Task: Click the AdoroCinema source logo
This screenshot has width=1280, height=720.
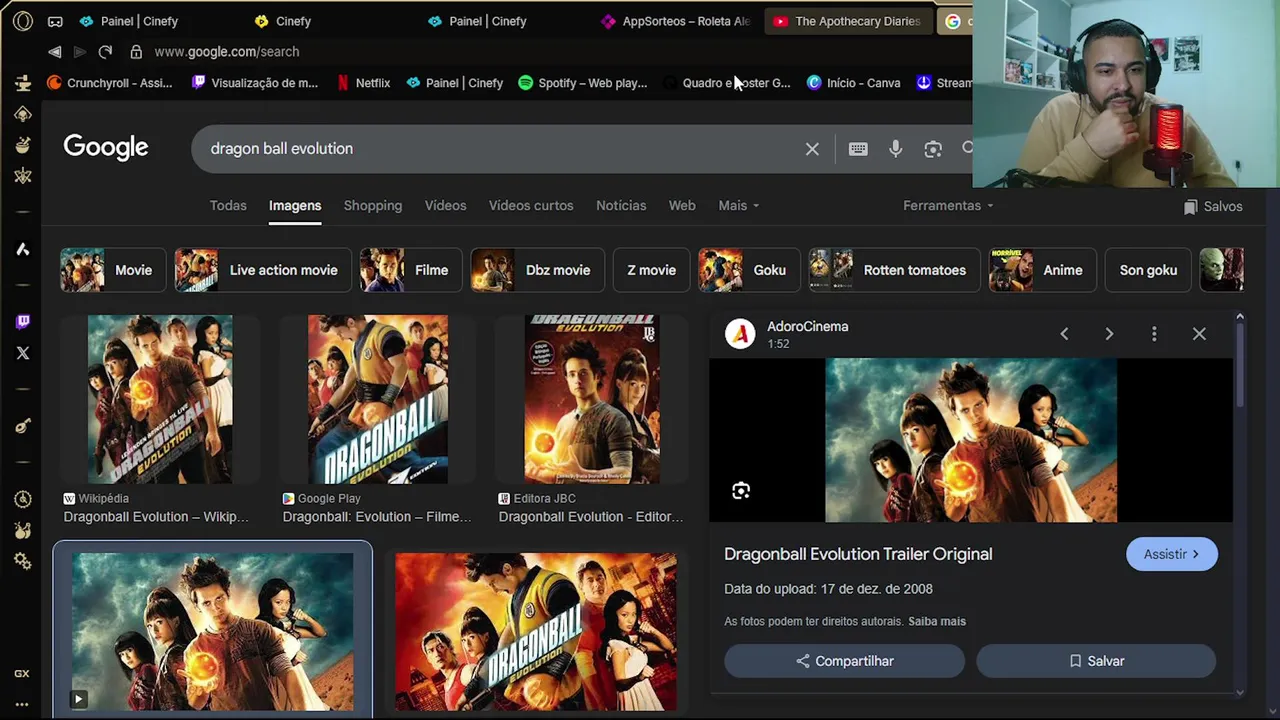Action: (740, 334)
